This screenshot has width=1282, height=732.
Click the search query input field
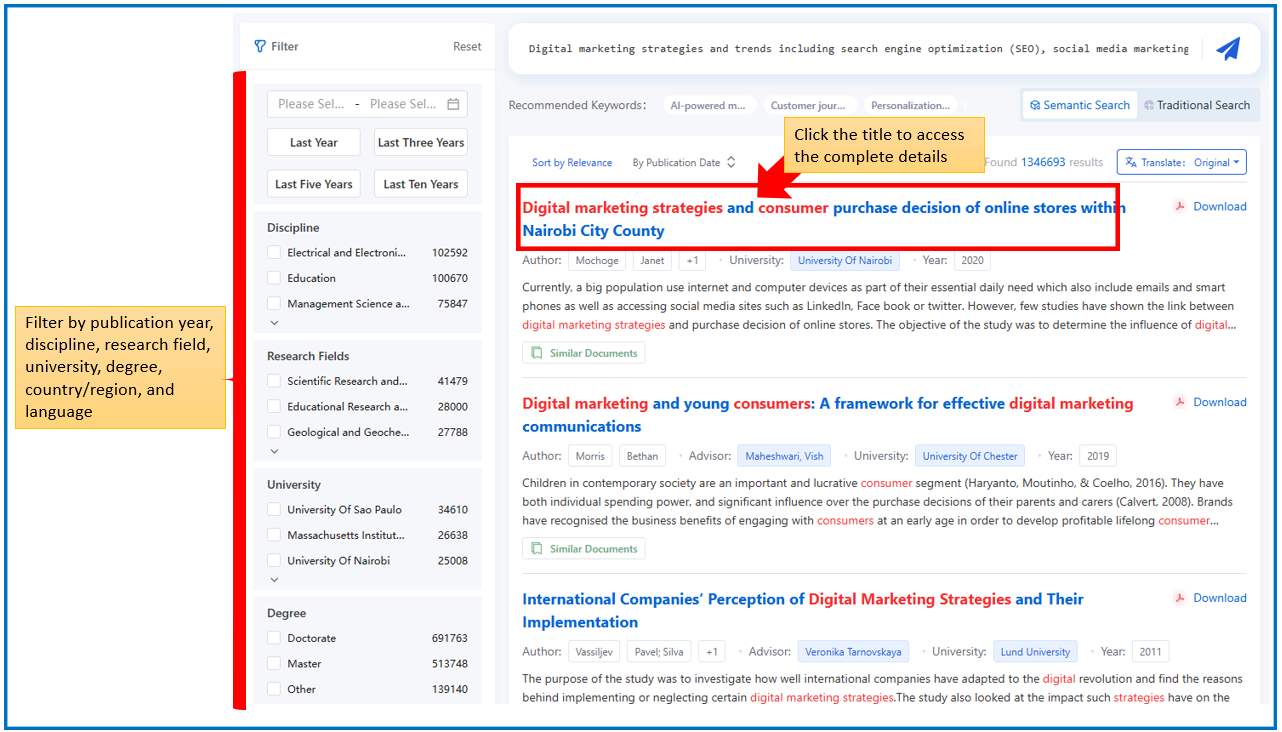[858, 49]
